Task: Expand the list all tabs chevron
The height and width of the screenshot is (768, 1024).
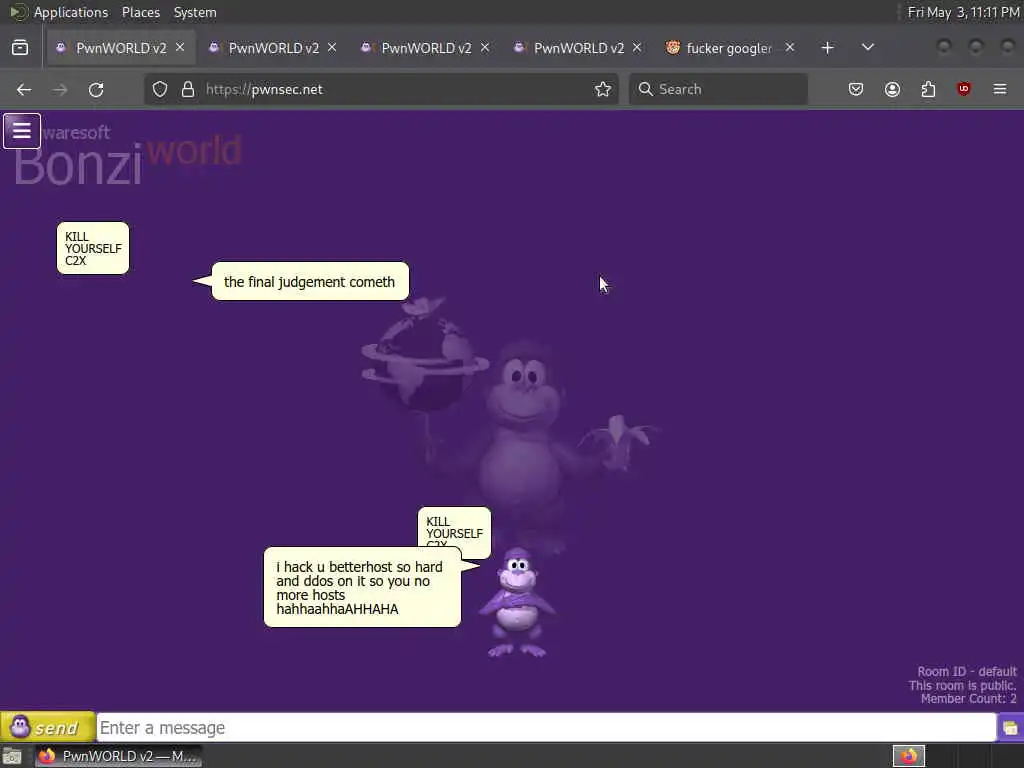Action: tap(868, 48)
